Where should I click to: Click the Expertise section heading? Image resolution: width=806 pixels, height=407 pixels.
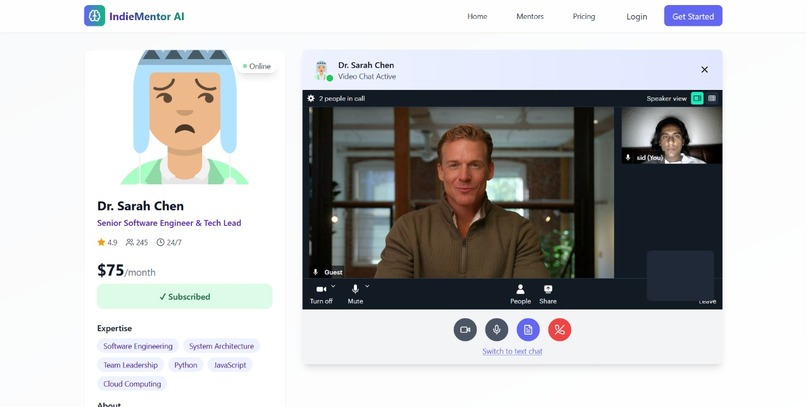pyautogui.click(x=115, y=328)
